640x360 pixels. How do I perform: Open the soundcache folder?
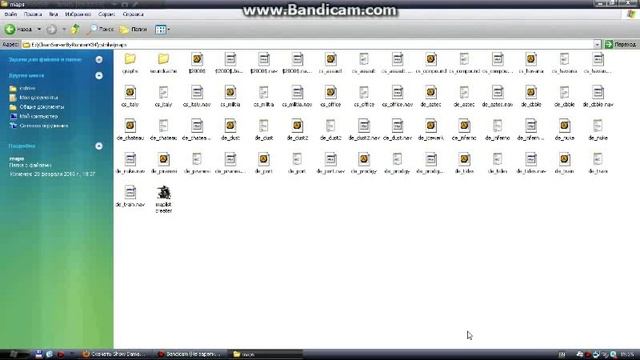[163, 63]
